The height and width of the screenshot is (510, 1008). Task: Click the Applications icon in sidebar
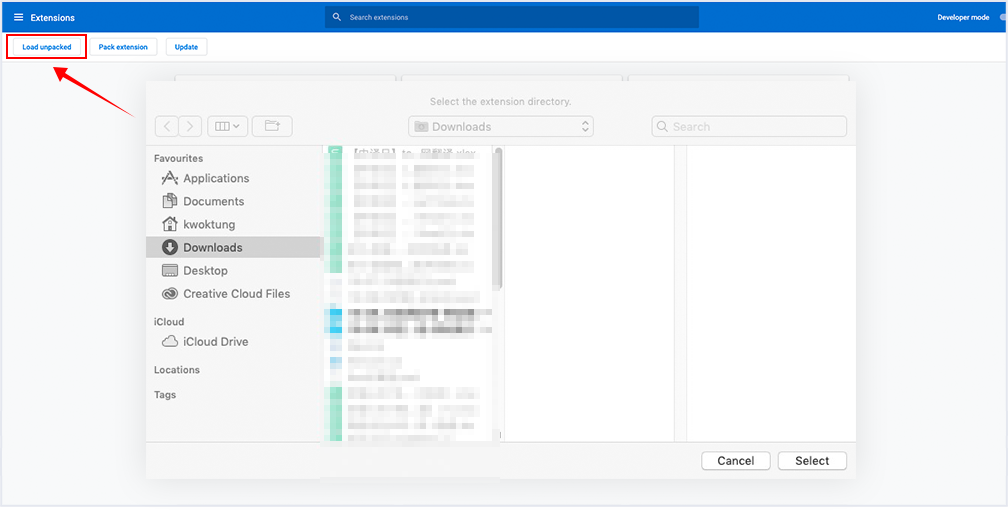click(x=170, y=178)
